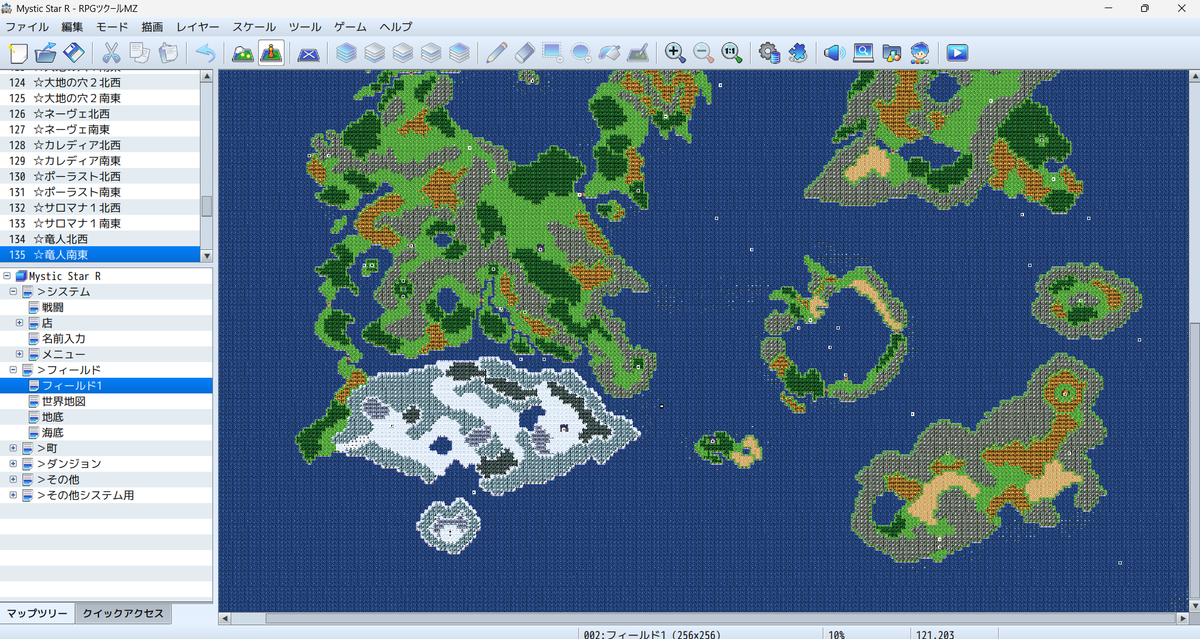Open the レイヤー menu
Image resolution: width=1200 pixels, height=639 pixels.
(198, 27)
